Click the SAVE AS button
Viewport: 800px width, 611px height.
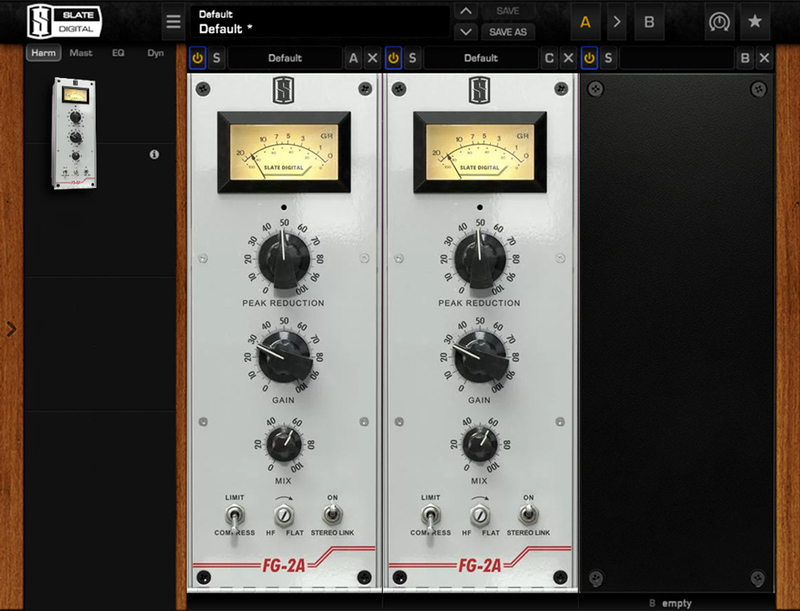[508, 32]
